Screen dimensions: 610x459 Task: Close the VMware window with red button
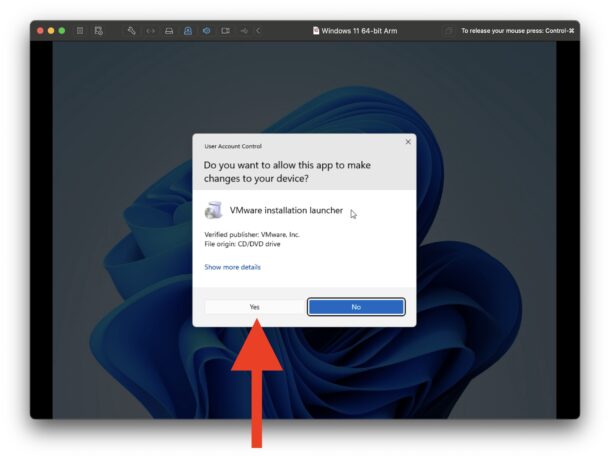tap(40, 31)
